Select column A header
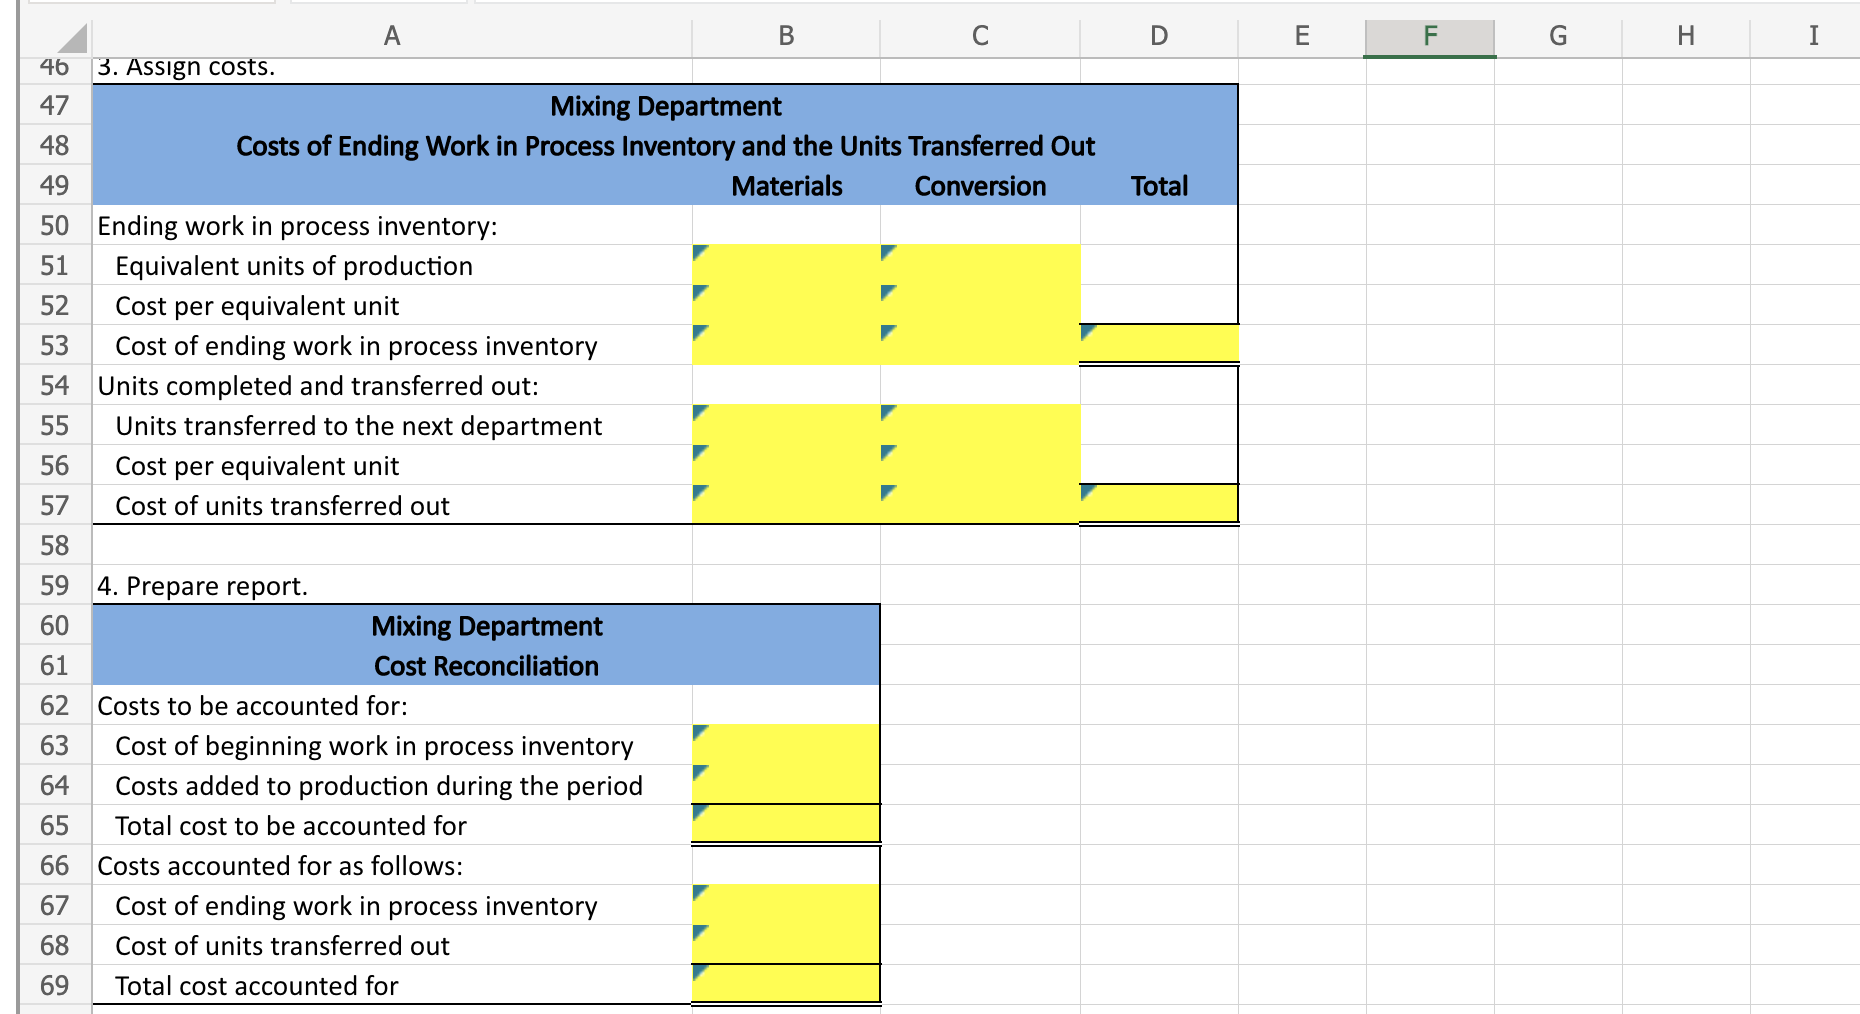This screenshot has height=1014, width=1860. click(x=392, y=36)
